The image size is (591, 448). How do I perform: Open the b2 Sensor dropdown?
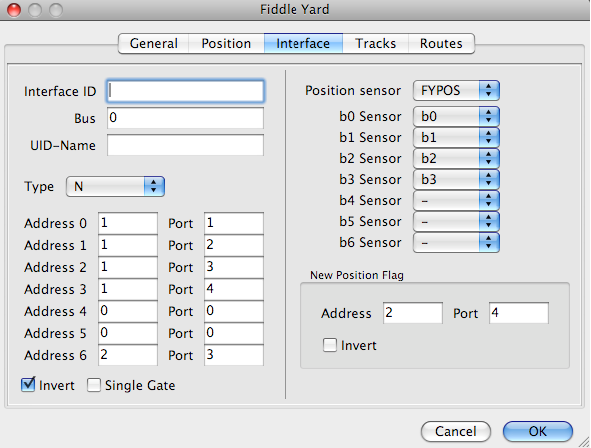click(x=456, y=158)
